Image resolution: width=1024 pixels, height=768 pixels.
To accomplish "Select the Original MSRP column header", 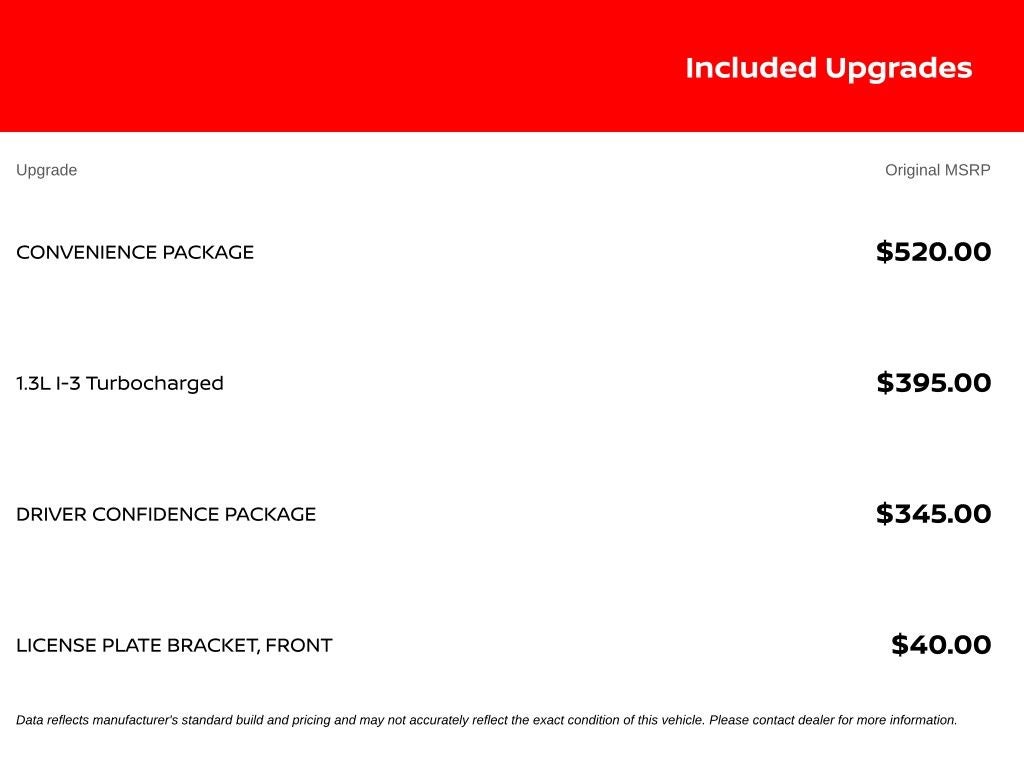I will (937, 170).
